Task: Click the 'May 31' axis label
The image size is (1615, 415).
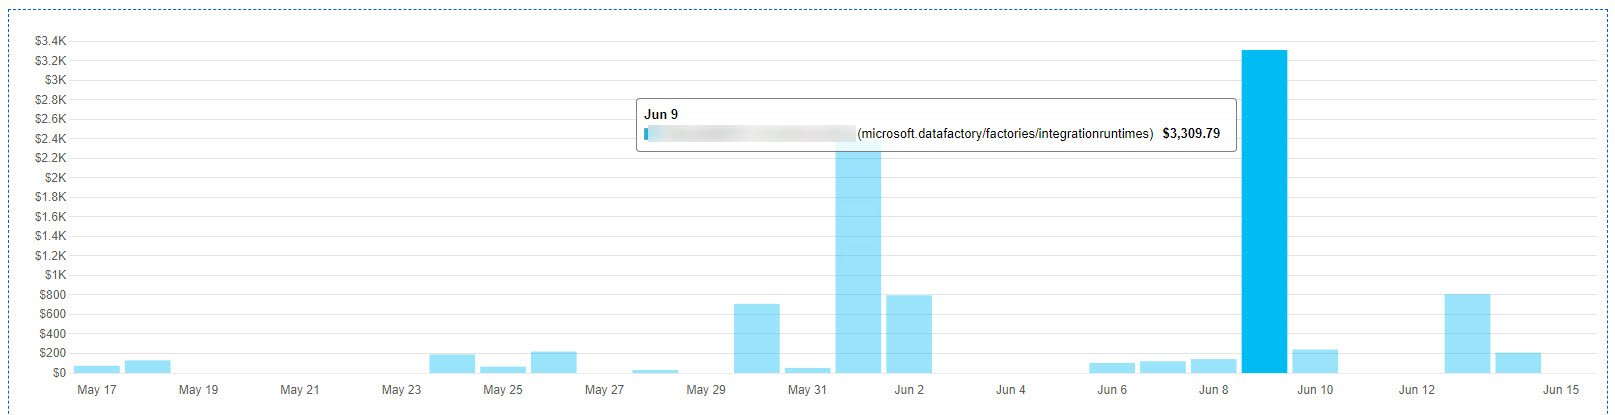Action: 807,390
